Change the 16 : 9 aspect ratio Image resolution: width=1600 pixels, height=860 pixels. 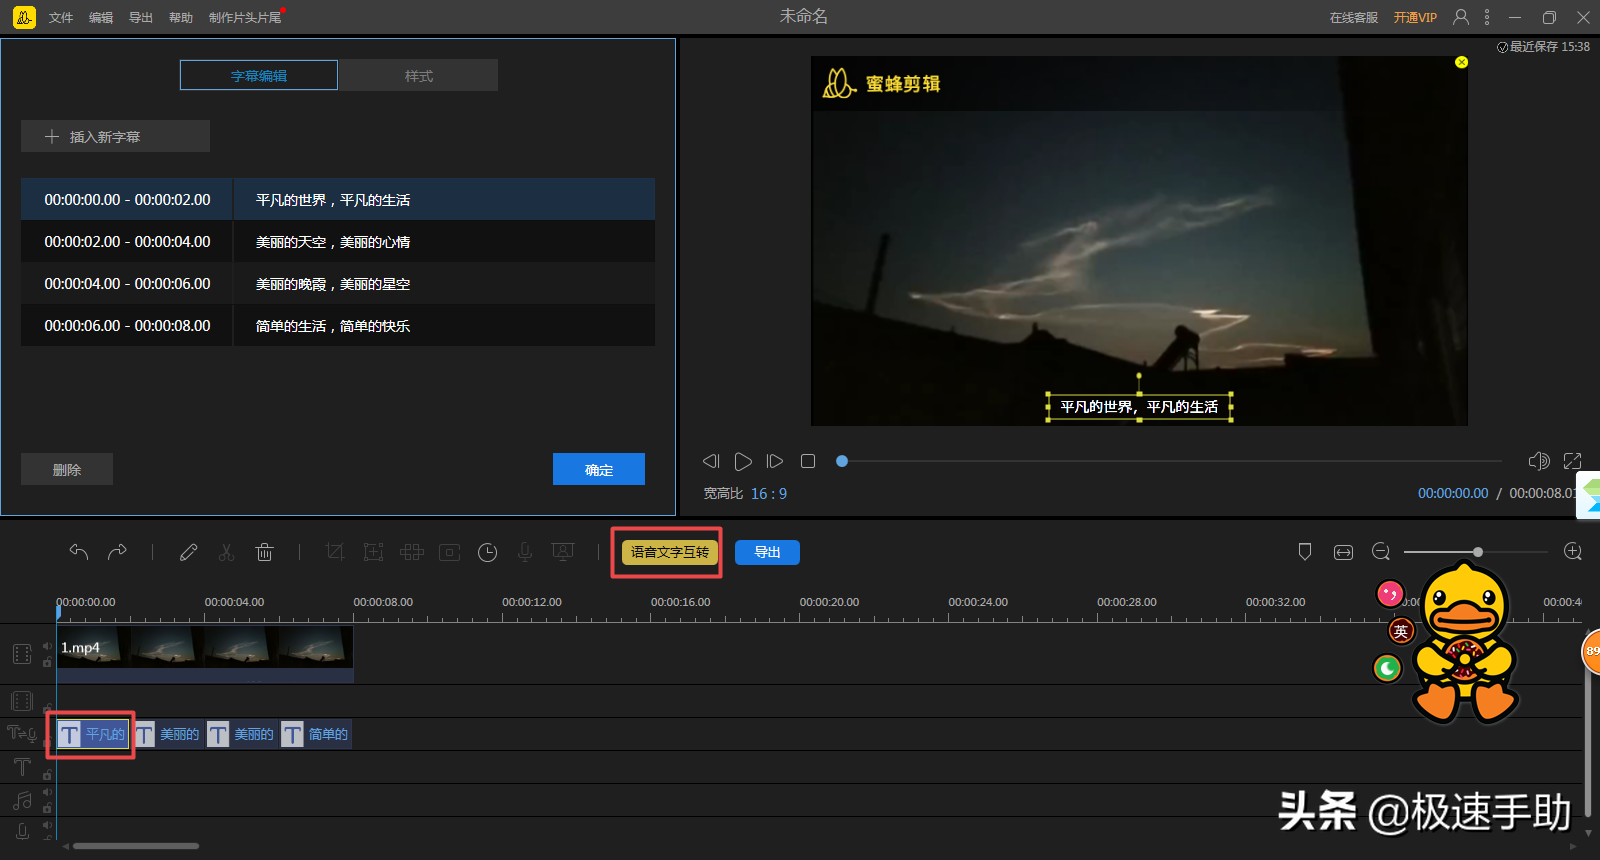point(769,493)
